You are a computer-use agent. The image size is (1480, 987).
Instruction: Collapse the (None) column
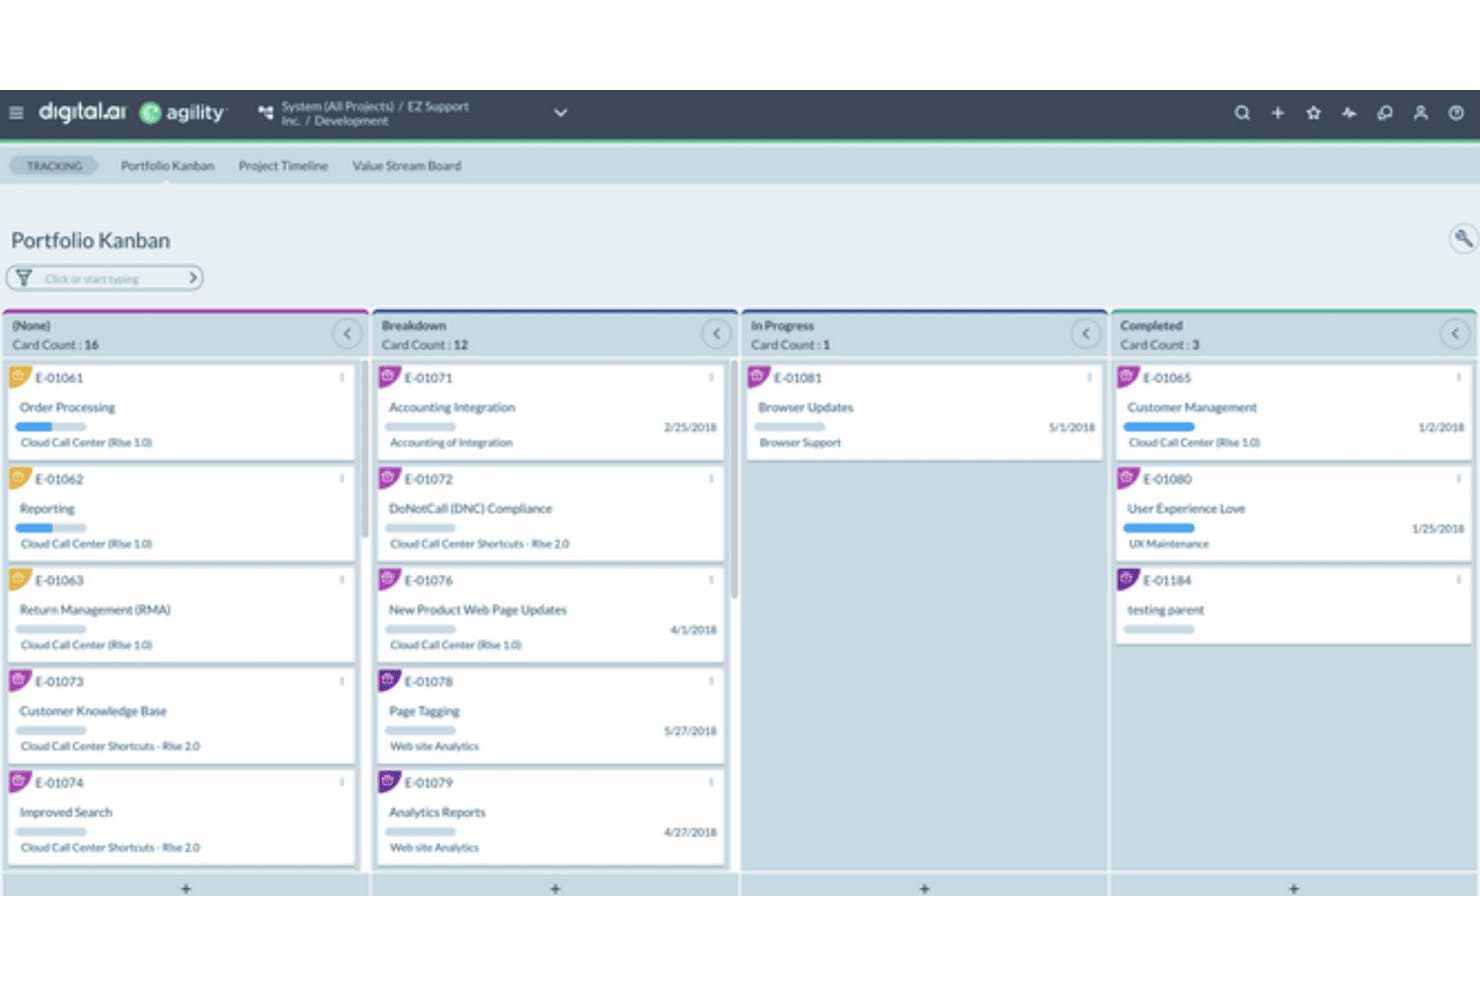pyautogui.click(x=347, y=334)
